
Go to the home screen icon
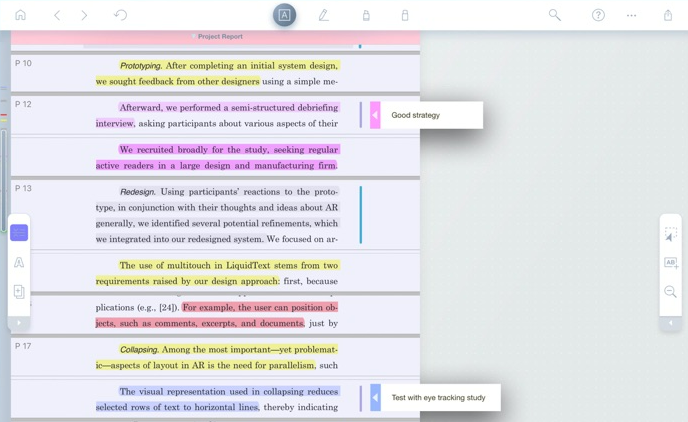point(20,15)
